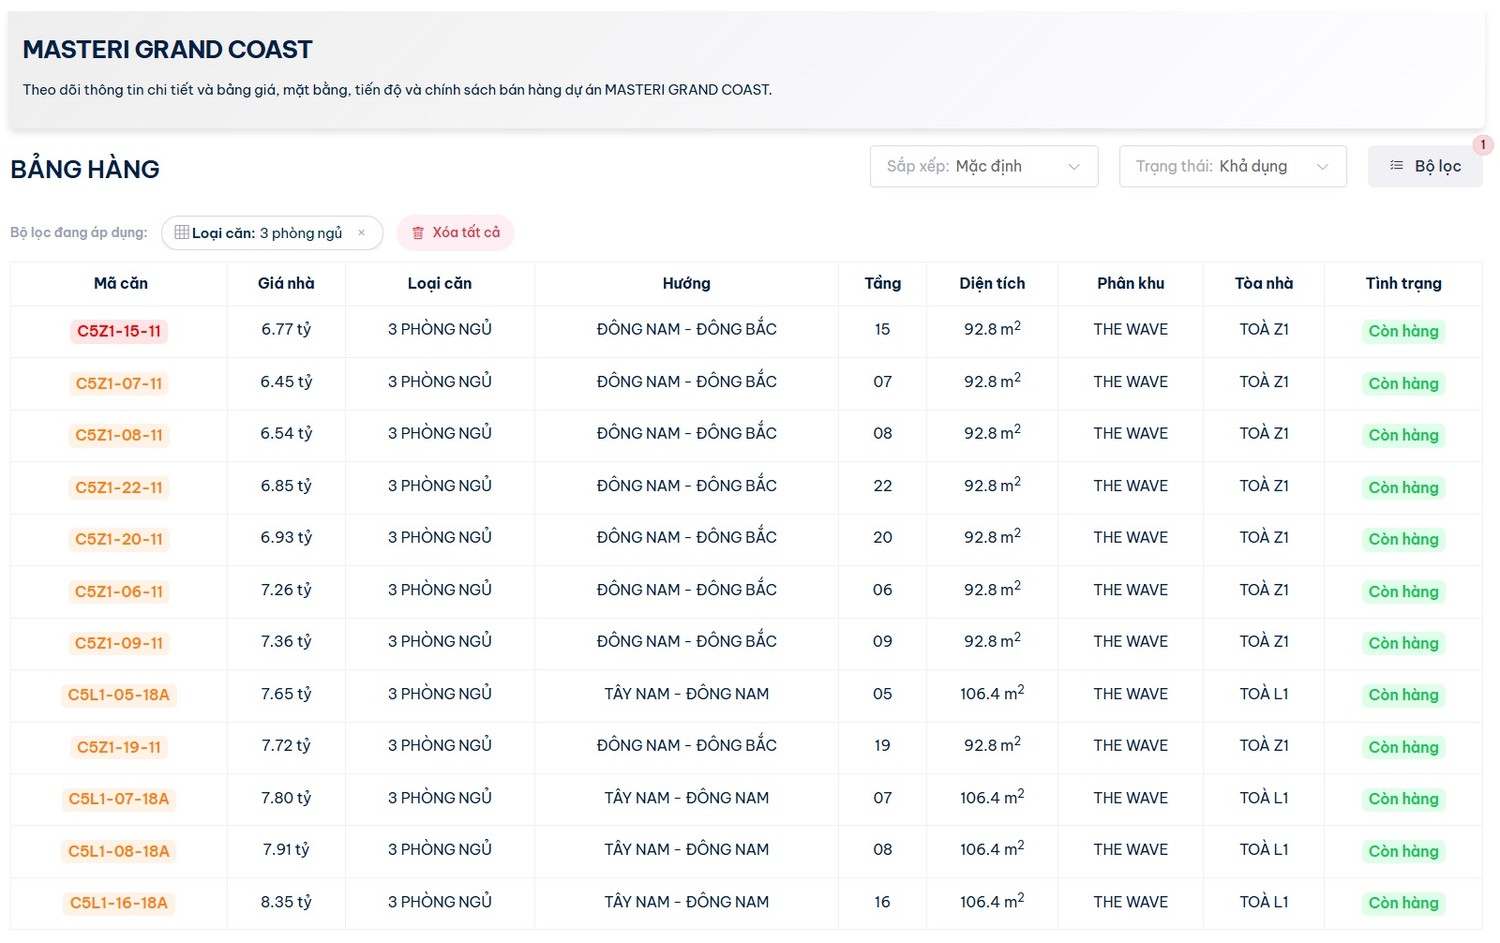
Task: Click the trash icon in Xóa tất cả
Action: (418, 233)
